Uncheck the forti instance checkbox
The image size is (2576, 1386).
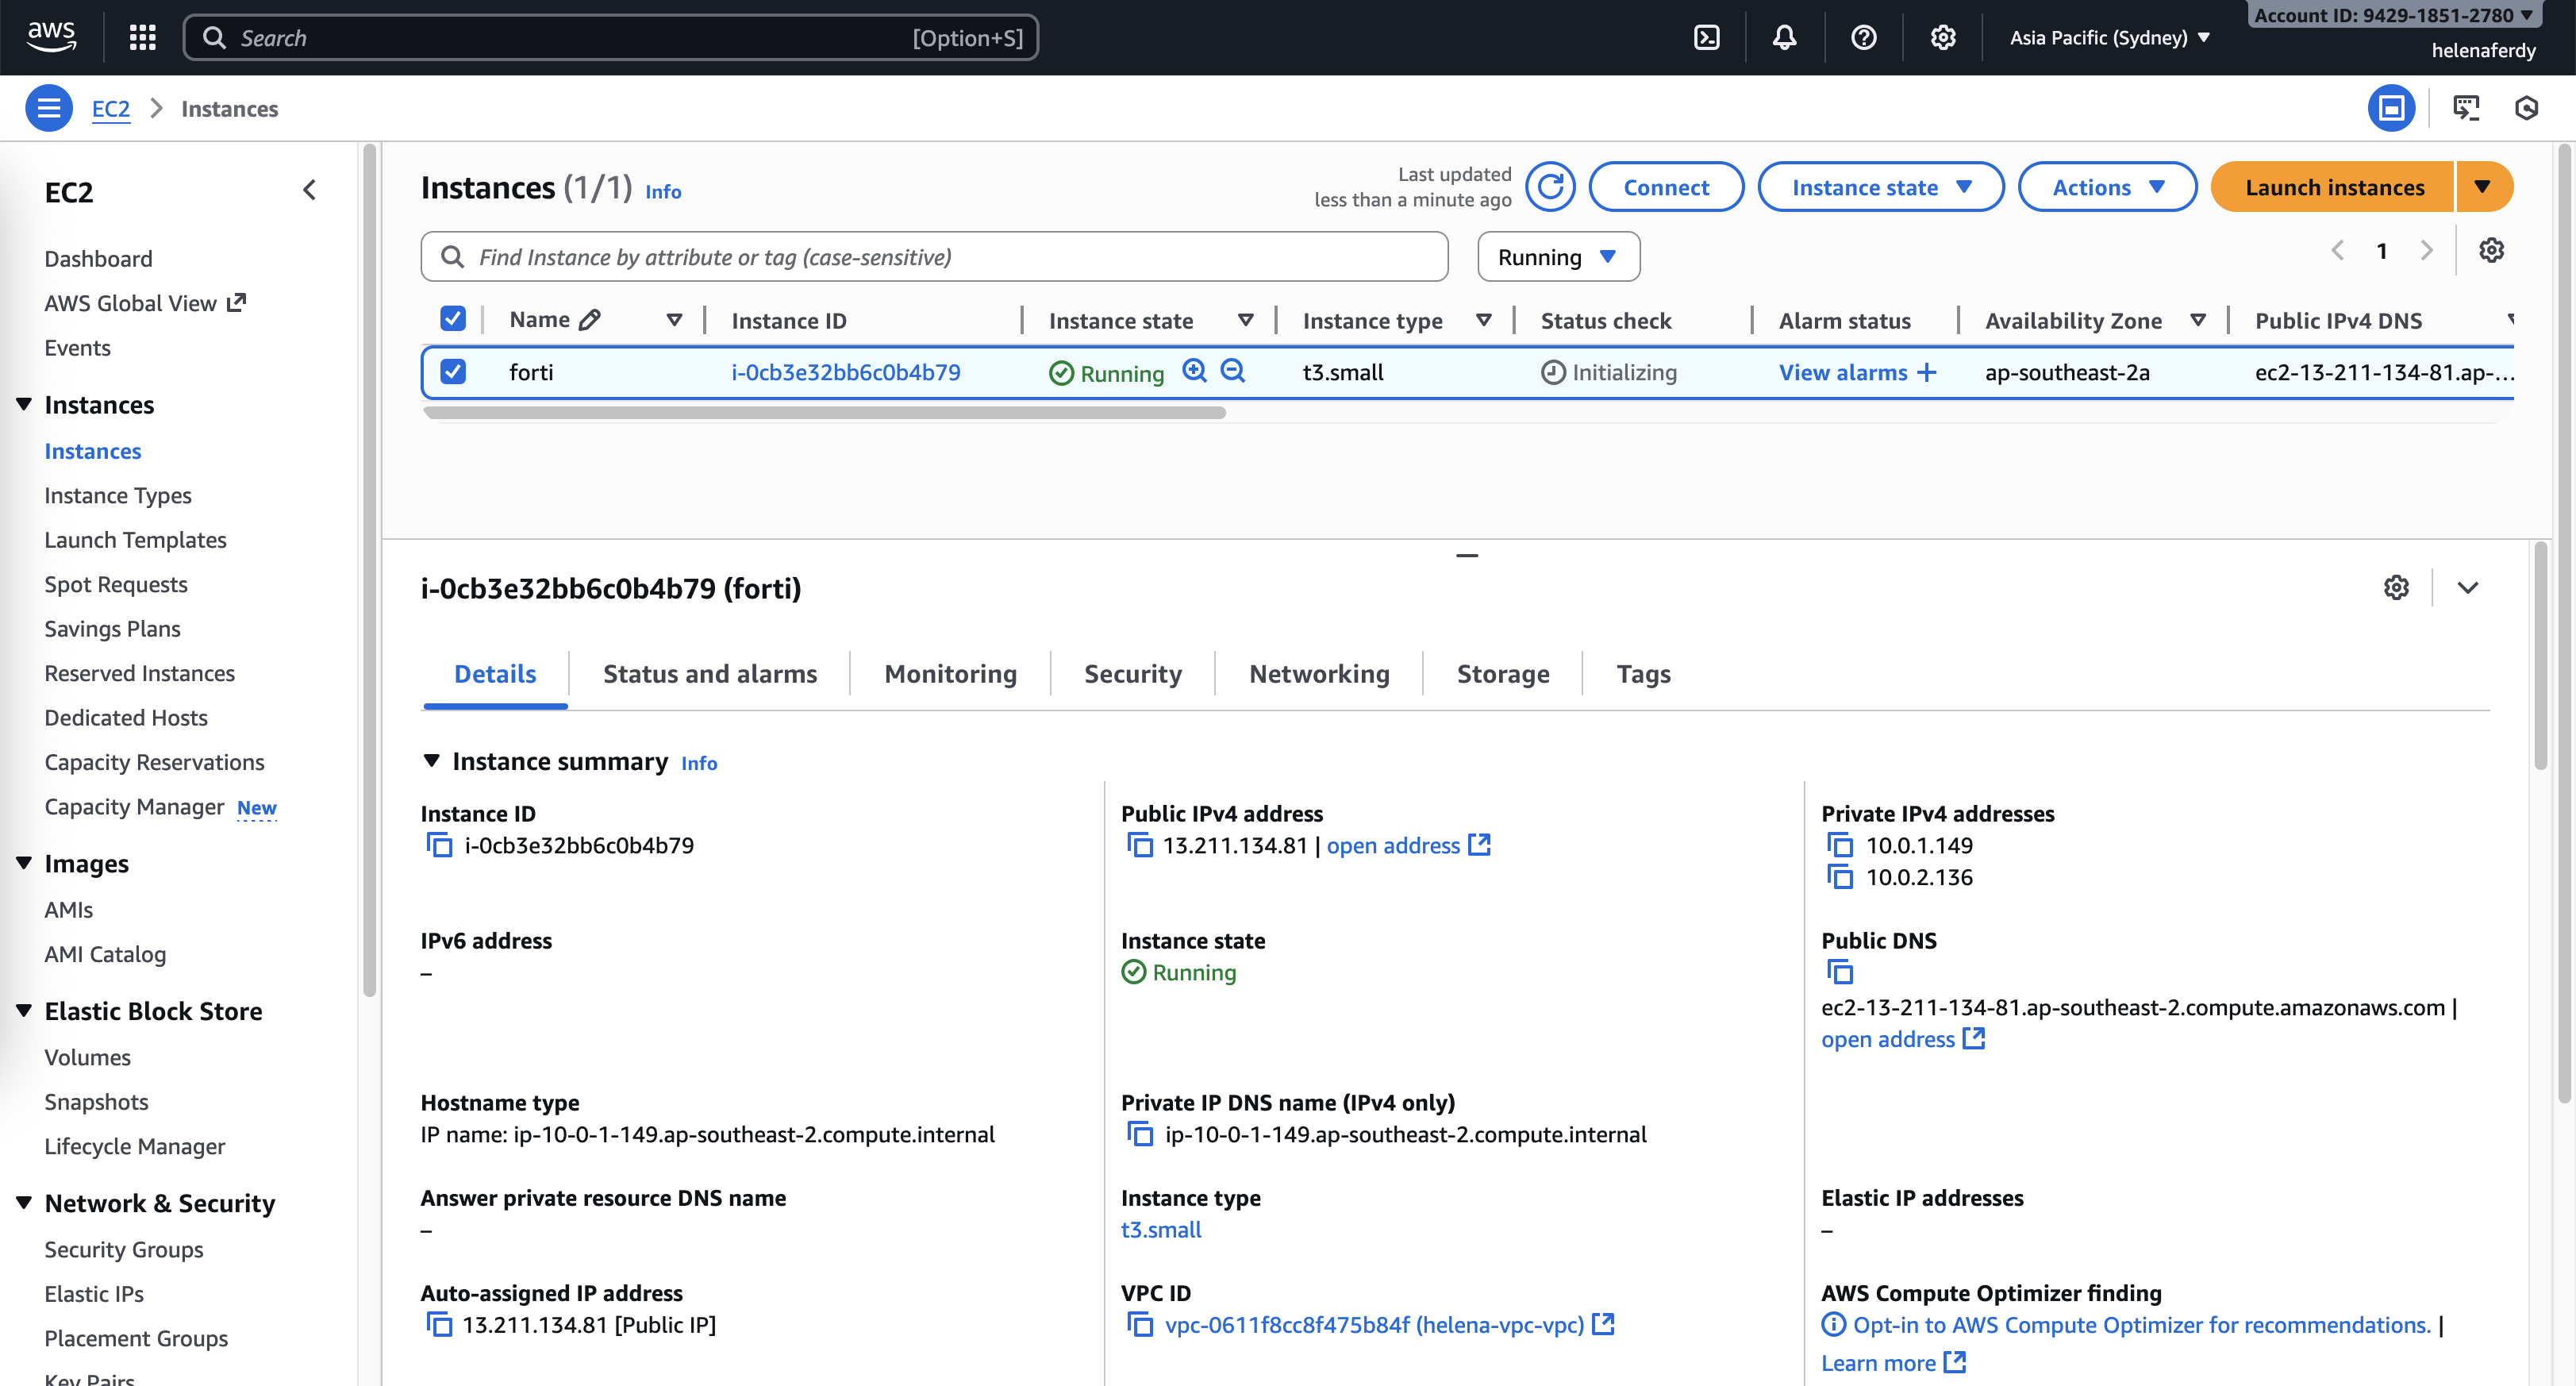click(453, 372)
